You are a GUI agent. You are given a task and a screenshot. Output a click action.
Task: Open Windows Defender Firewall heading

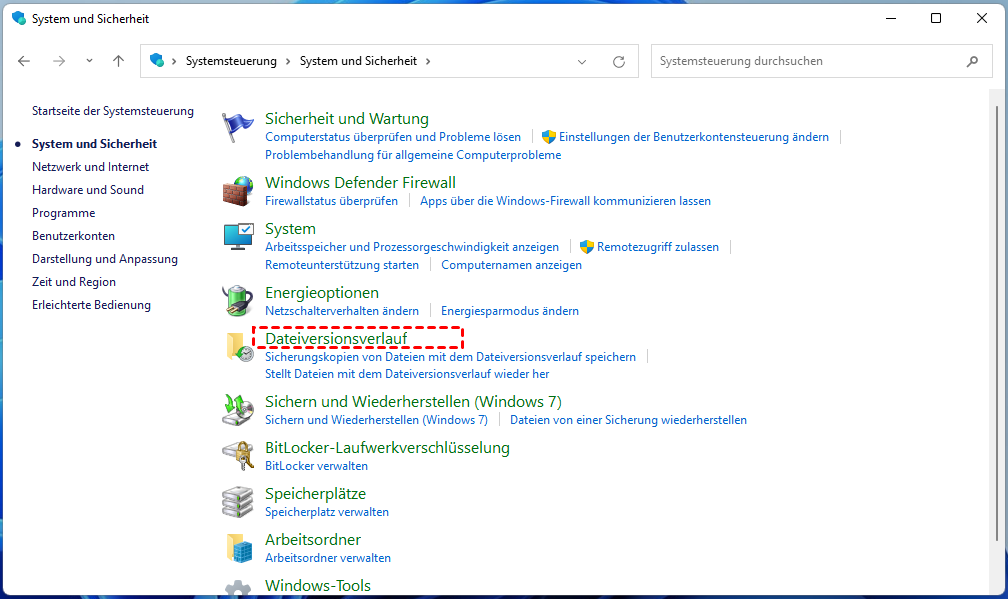(360, 183)
